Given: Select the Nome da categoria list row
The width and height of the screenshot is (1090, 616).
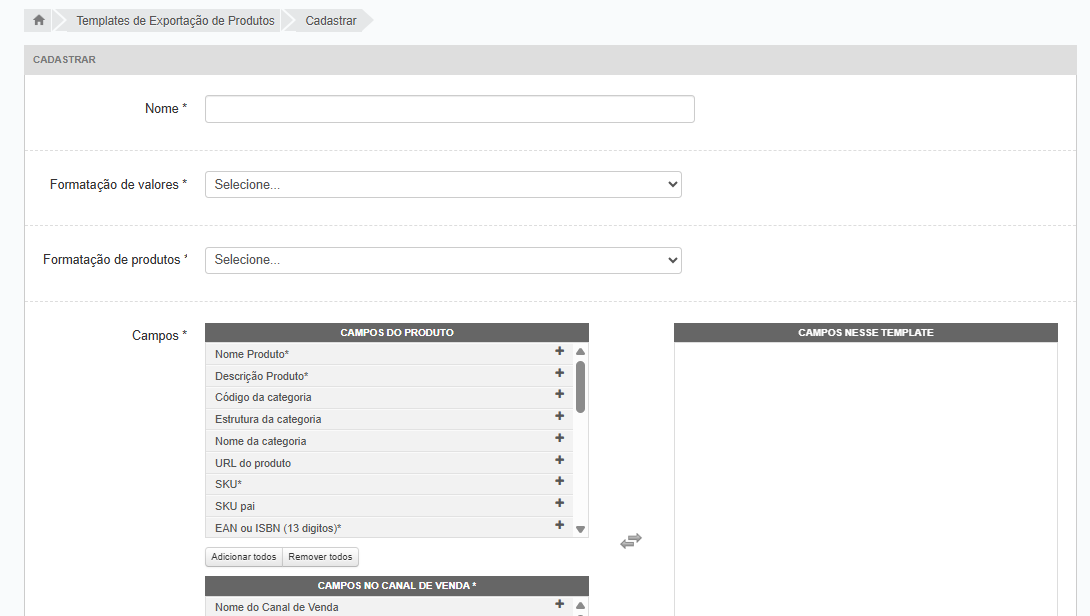Looking at the screenshot, I should tap(380, 441).
